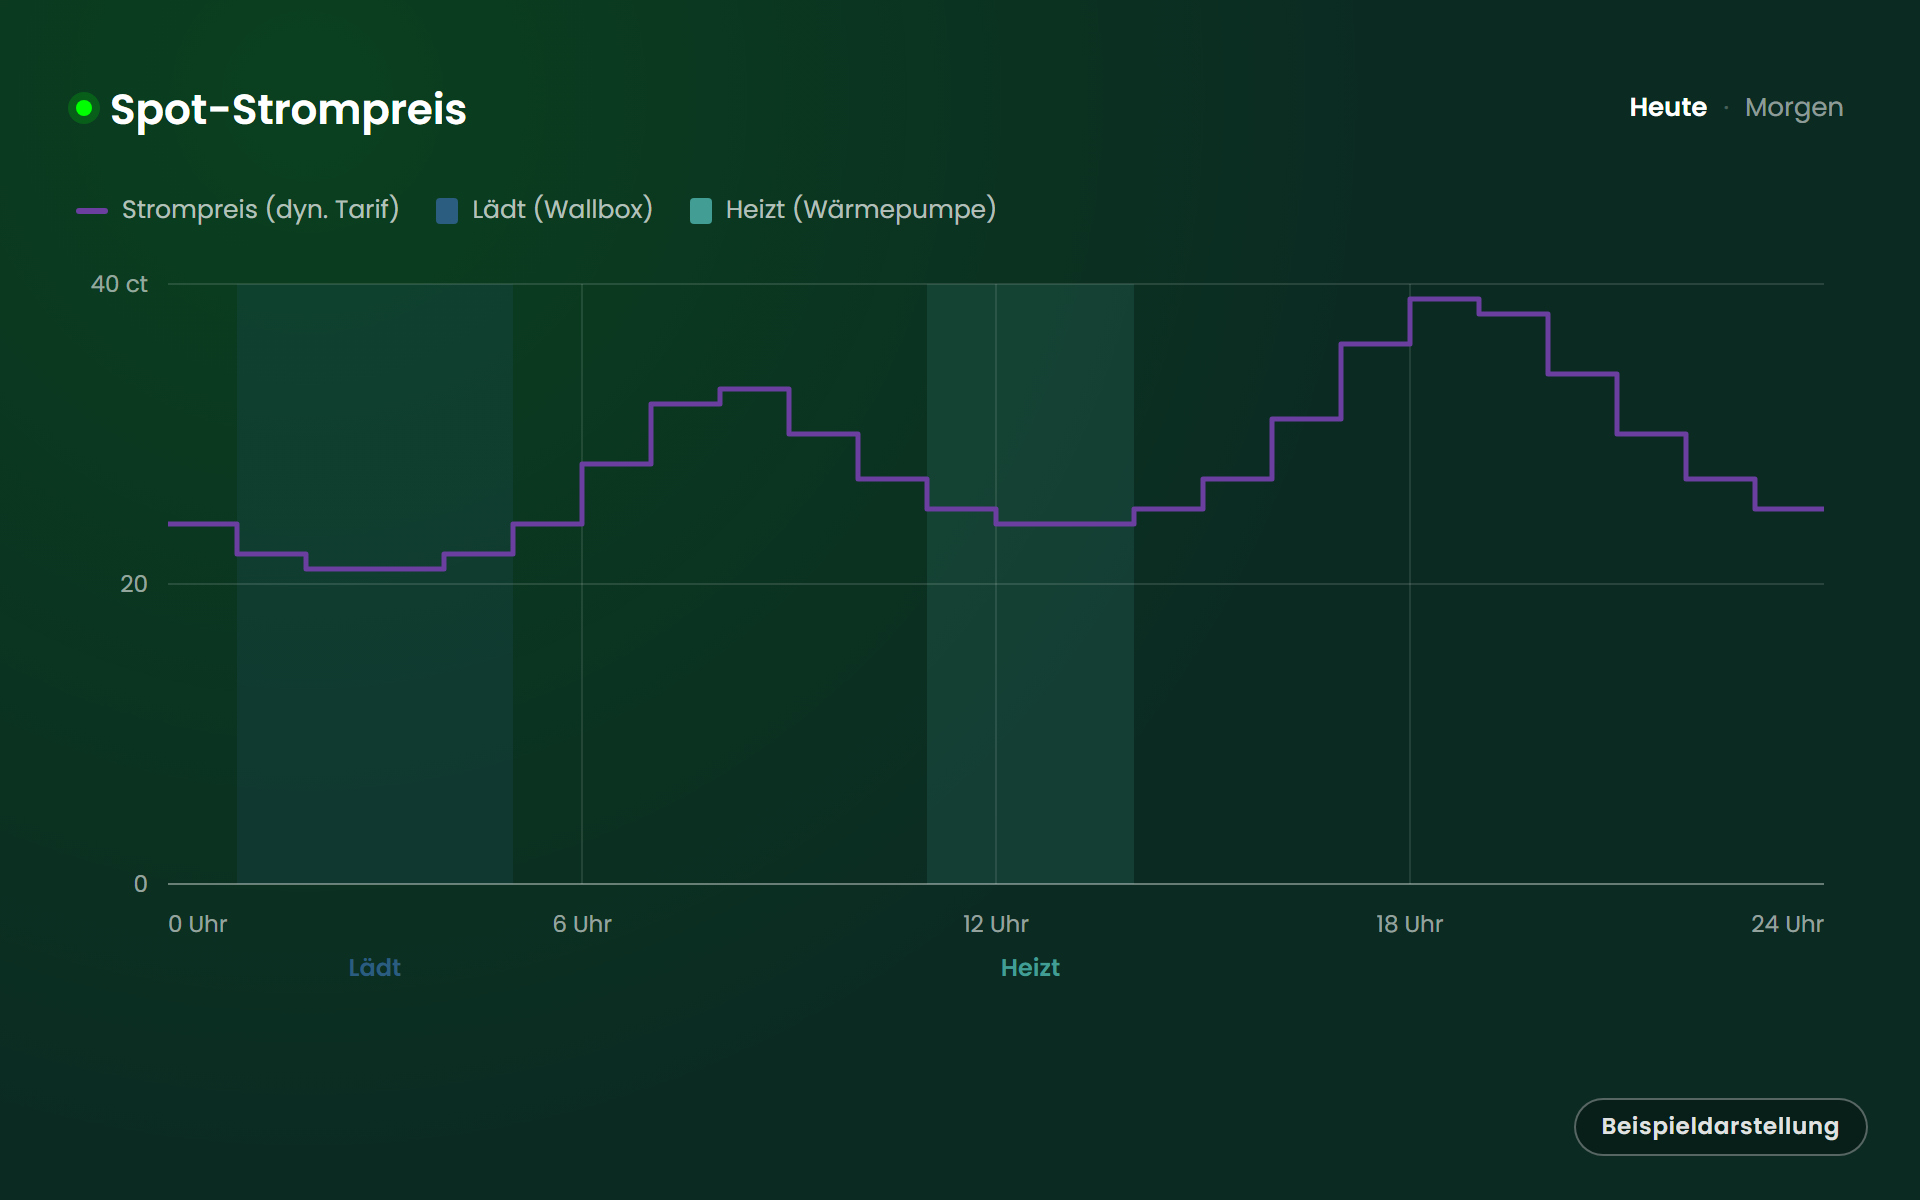This screenshot has height=1200, width=1920.
Task: Switch to the Morgen tab
Action: coord(1793,107)
